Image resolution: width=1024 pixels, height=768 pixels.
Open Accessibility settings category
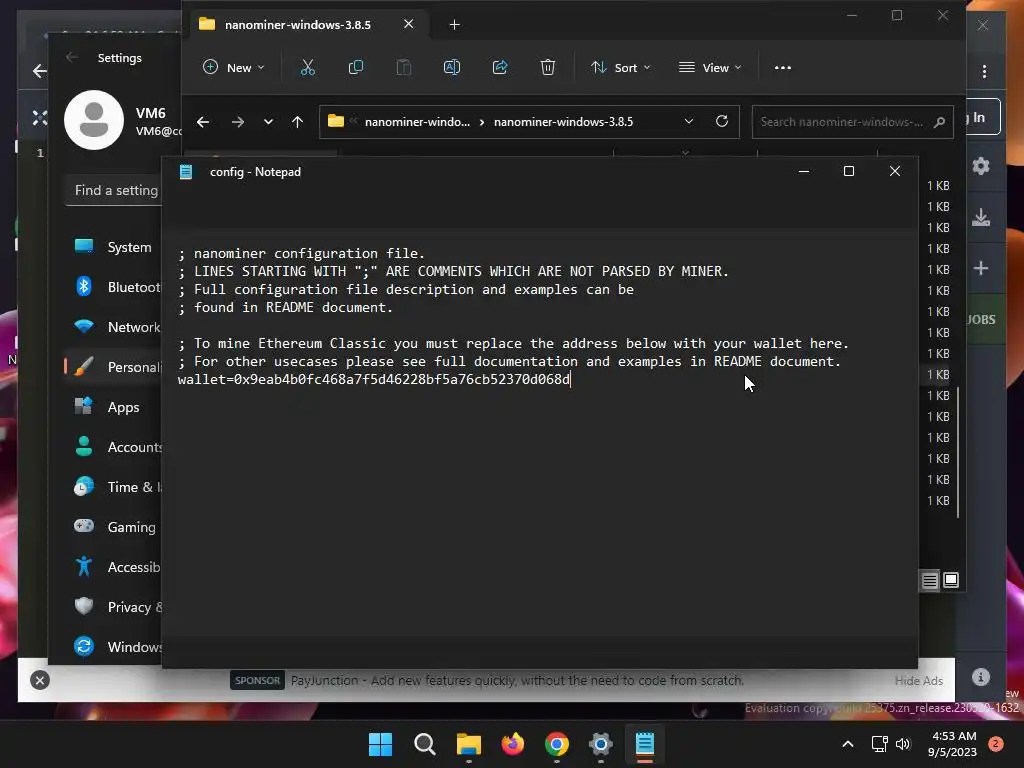[x=113, y=567]
